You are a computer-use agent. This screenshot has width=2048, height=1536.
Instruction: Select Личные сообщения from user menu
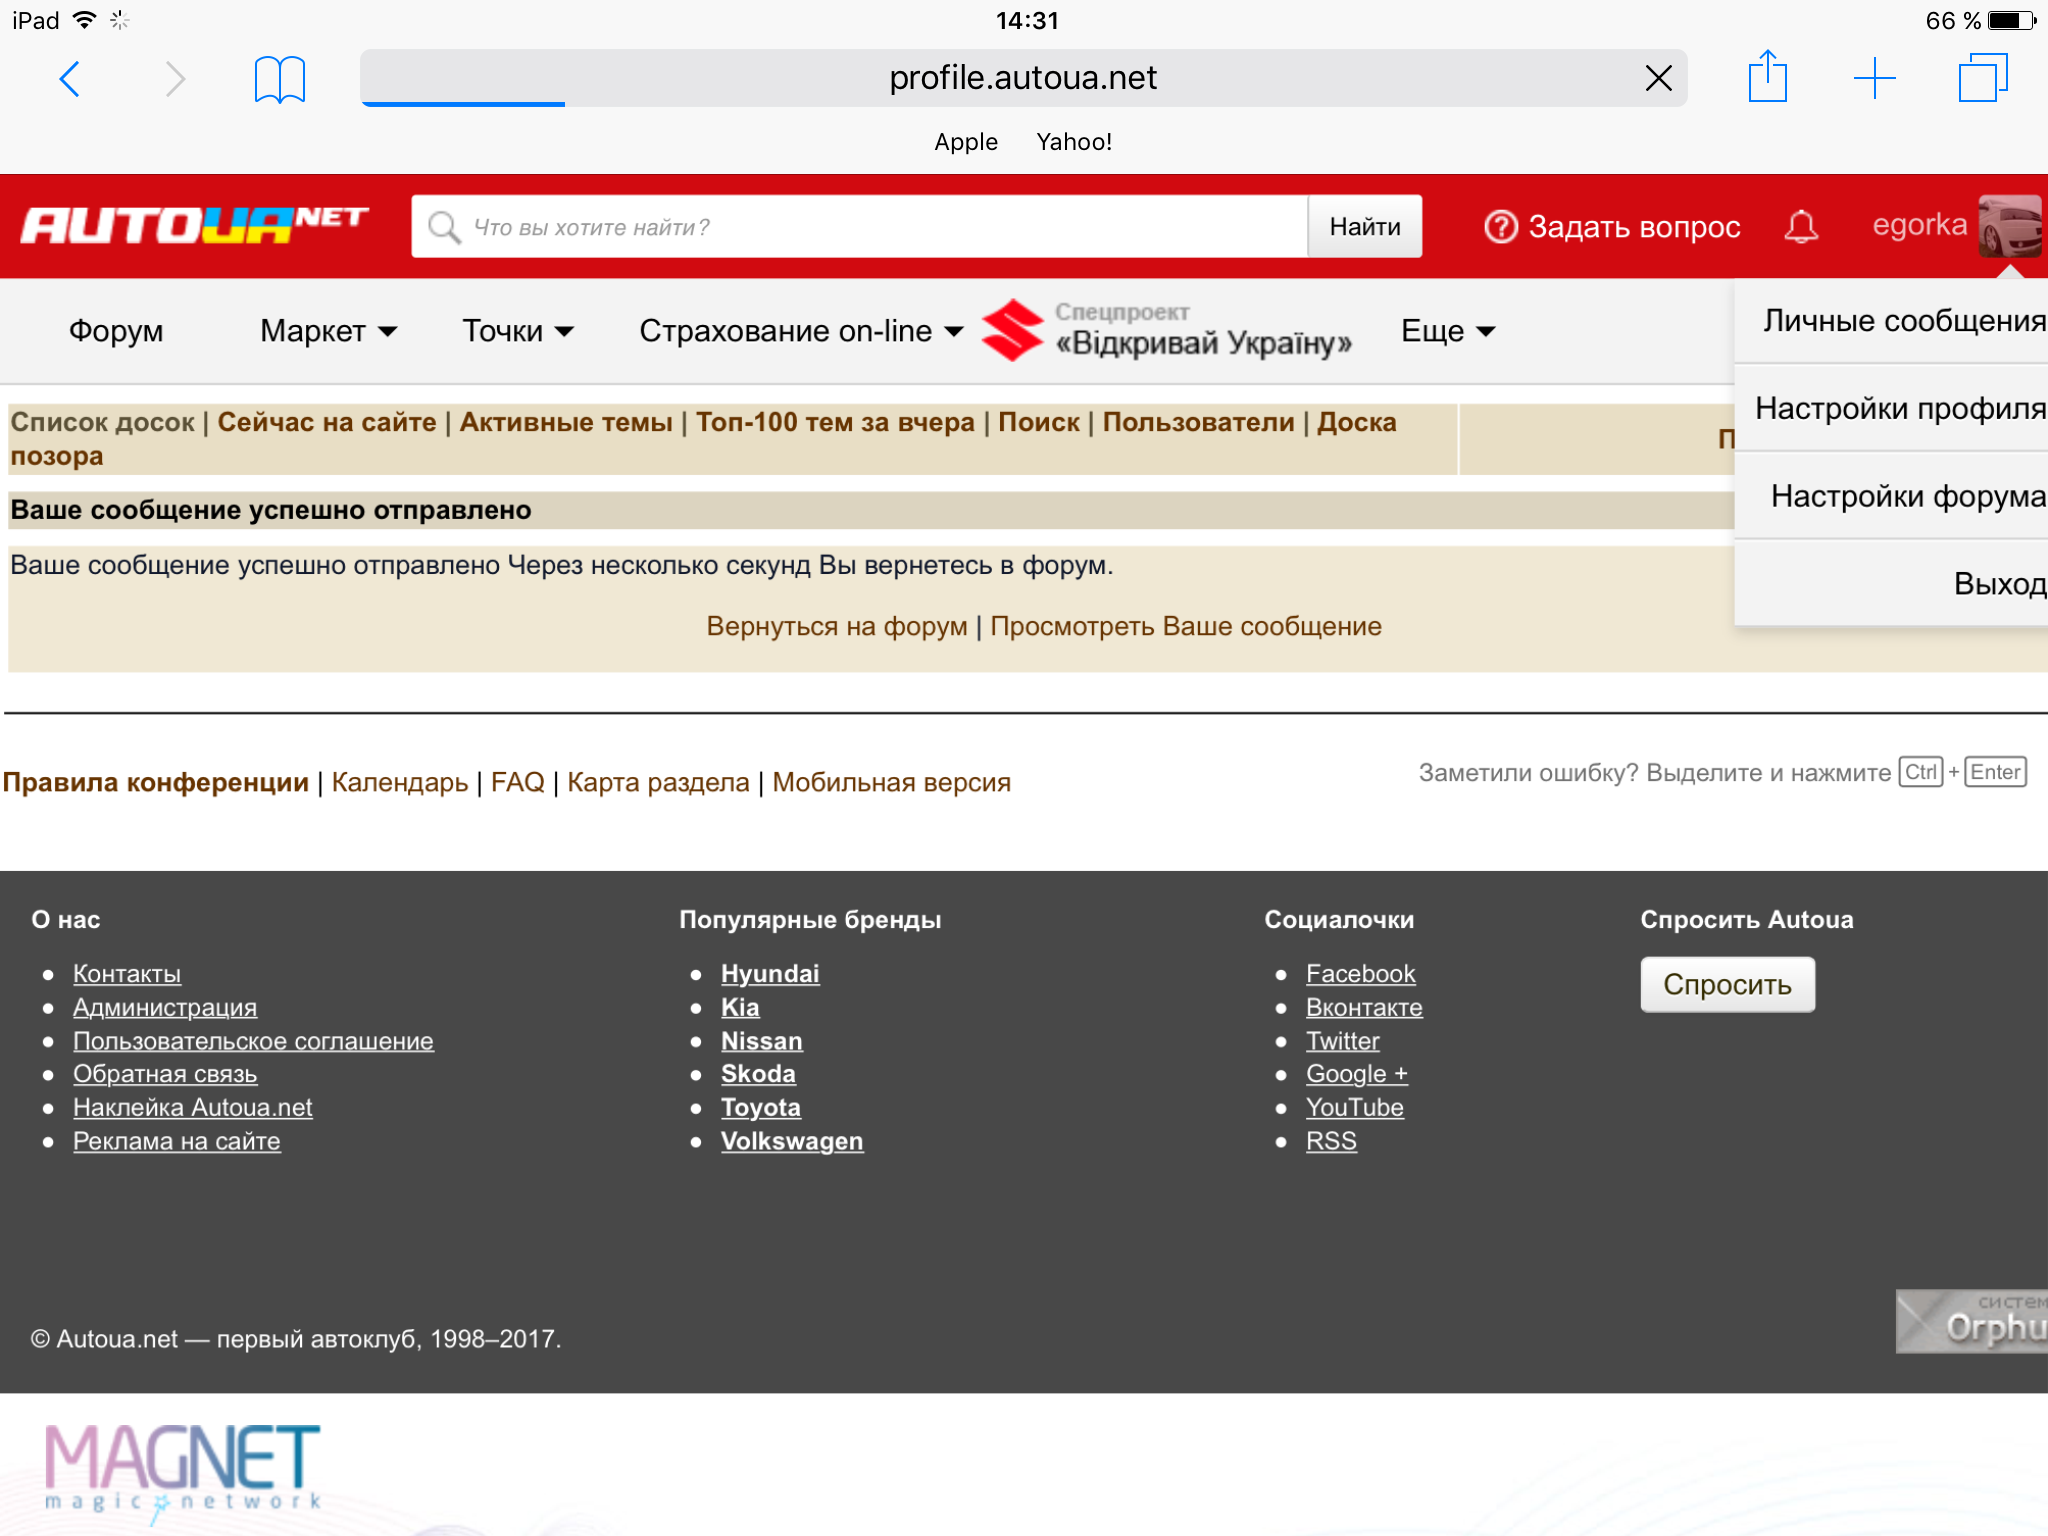point(1902,321)
